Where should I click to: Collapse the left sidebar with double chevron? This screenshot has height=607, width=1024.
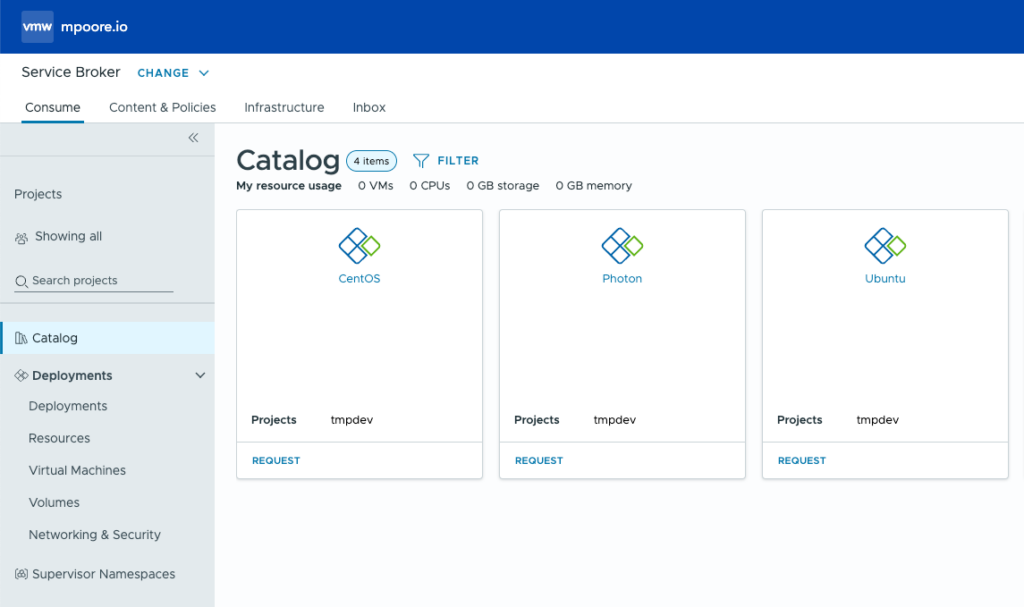coord(193,138)
